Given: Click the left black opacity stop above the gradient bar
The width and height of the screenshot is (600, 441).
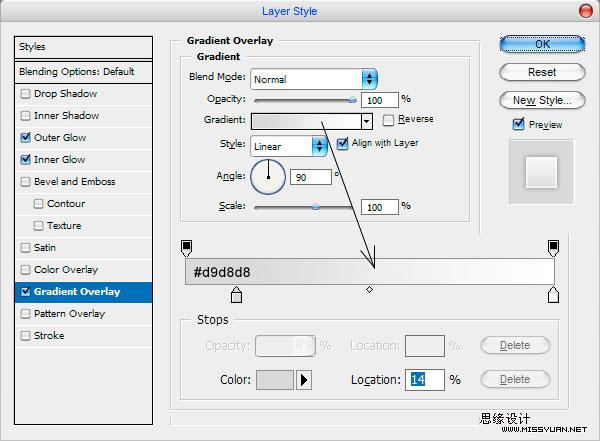Looking at the screenshot, I should pyautogui.click(x=186, y=248).
